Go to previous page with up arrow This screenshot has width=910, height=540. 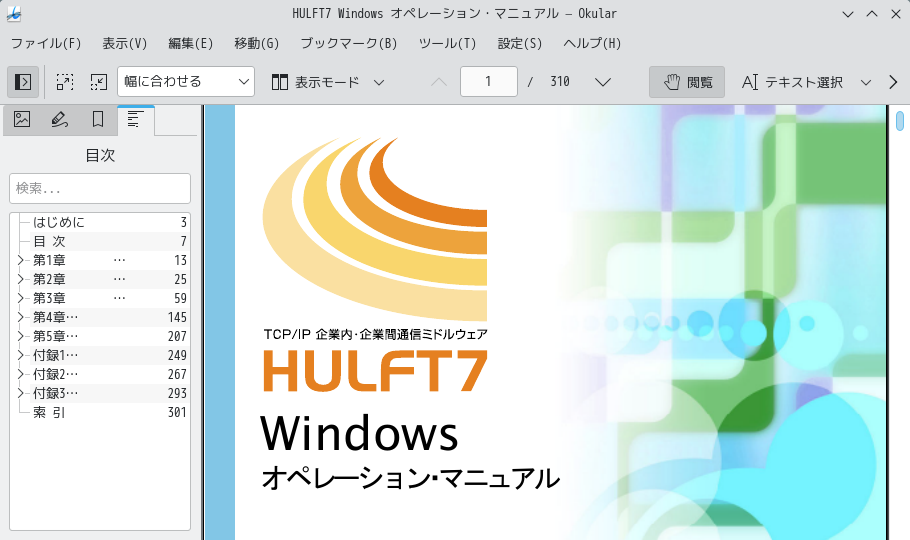tap(439, 82)
